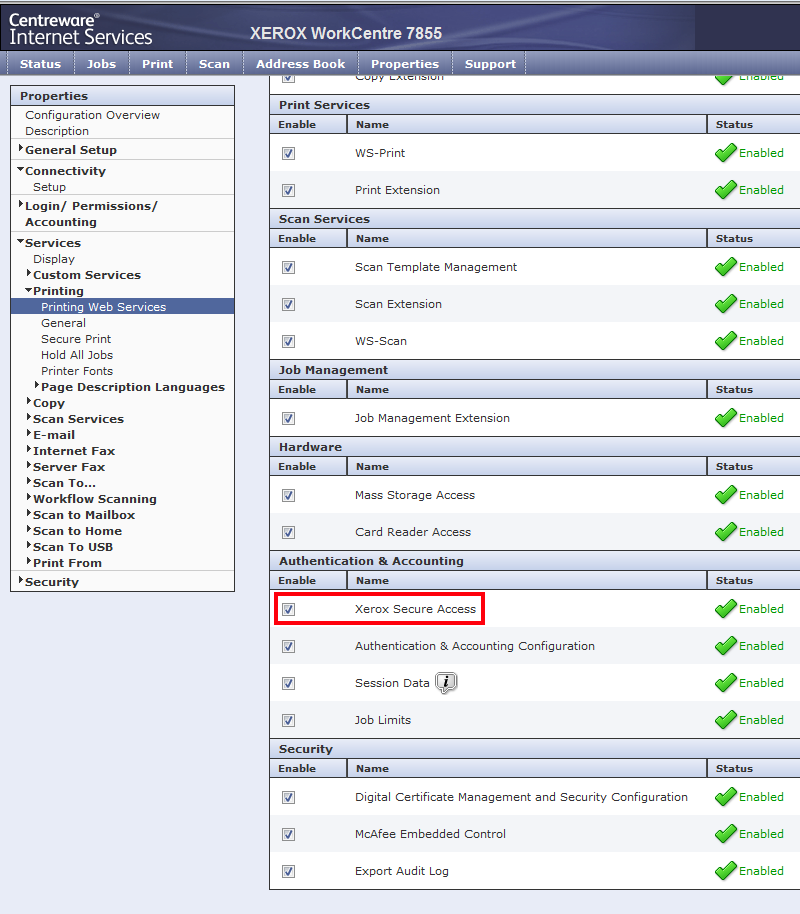
Task: Toggle the WS-Scan checkbox
Action: [x=288, y=342]
